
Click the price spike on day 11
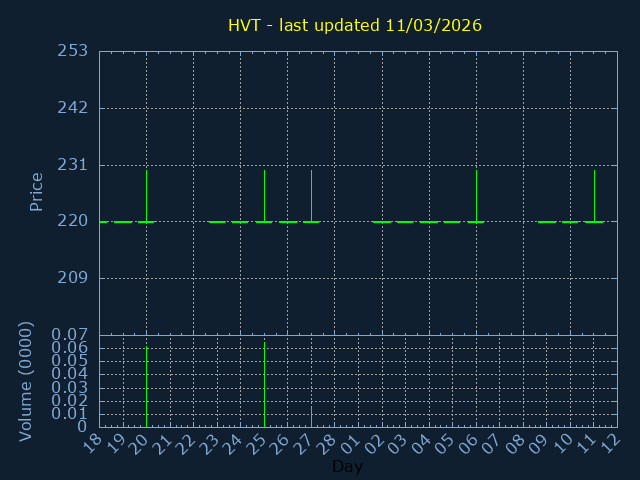[594, 195]
